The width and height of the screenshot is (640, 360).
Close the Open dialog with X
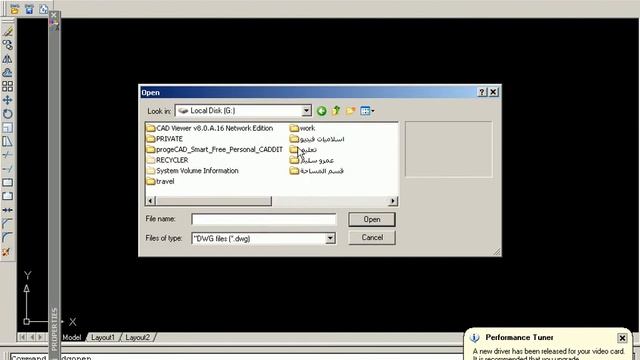coord(493,92)
